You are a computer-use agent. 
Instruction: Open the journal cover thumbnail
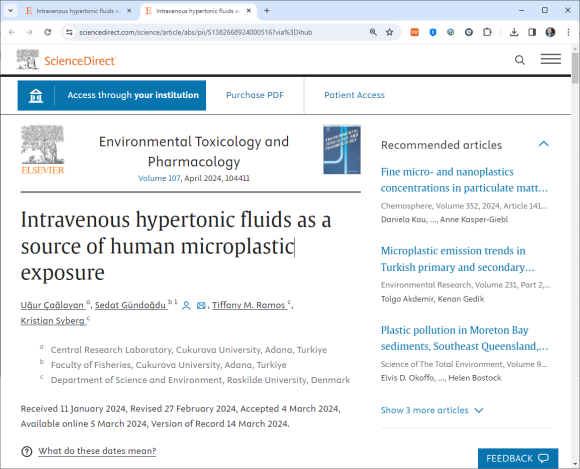pos(342,149)
